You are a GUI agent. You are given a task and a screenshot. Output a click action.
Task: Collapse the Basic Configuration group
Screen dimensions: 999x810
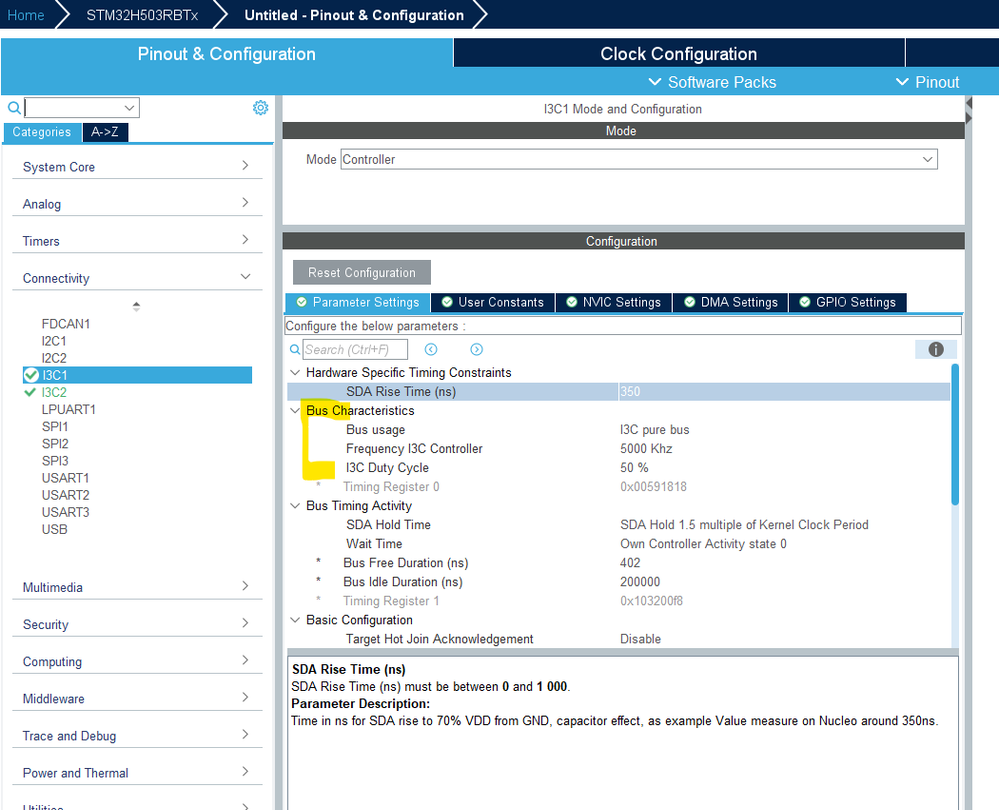(294, 619)
